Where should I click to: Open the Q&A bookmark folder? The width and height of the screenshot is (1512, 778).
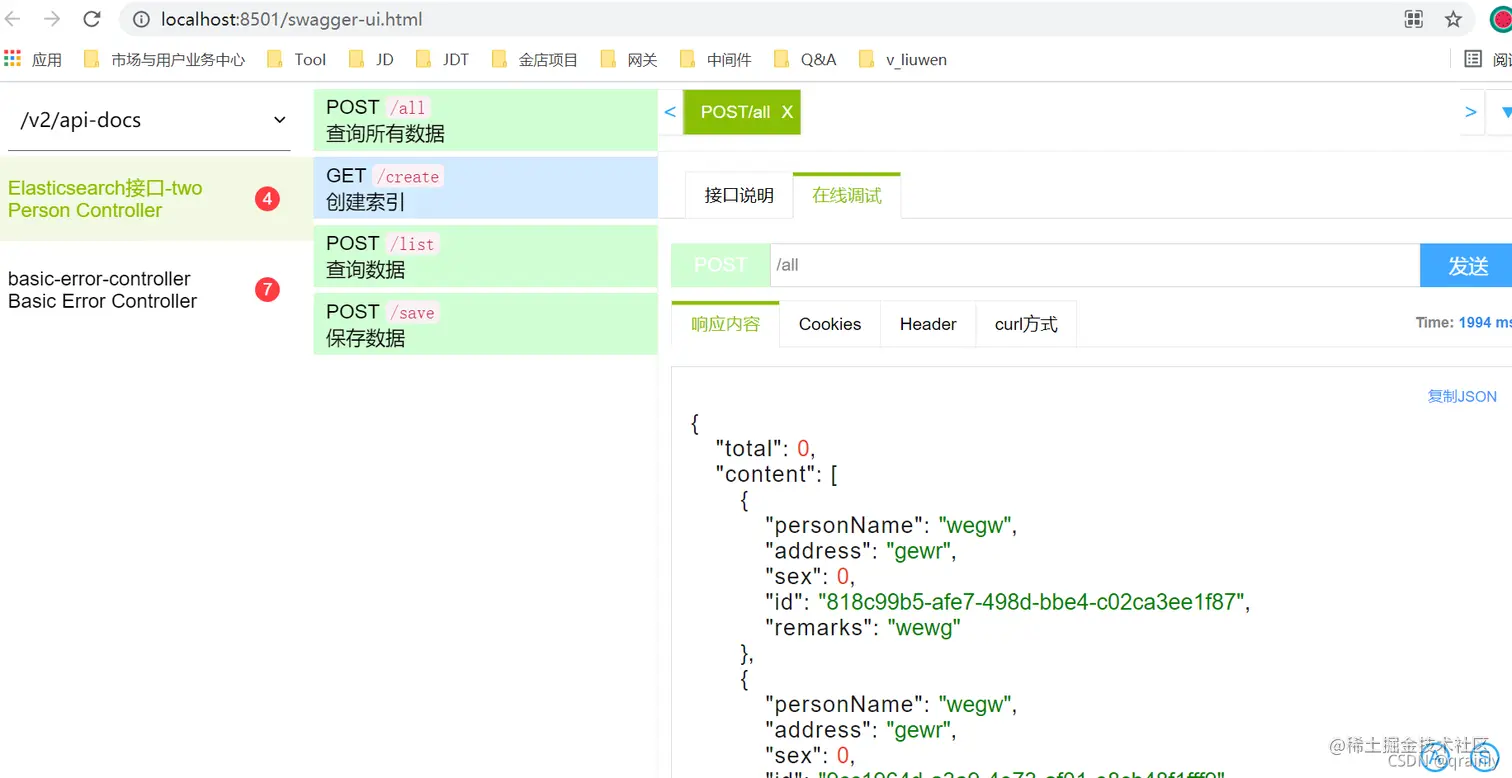pyautogui.click(x=805, y=60)
